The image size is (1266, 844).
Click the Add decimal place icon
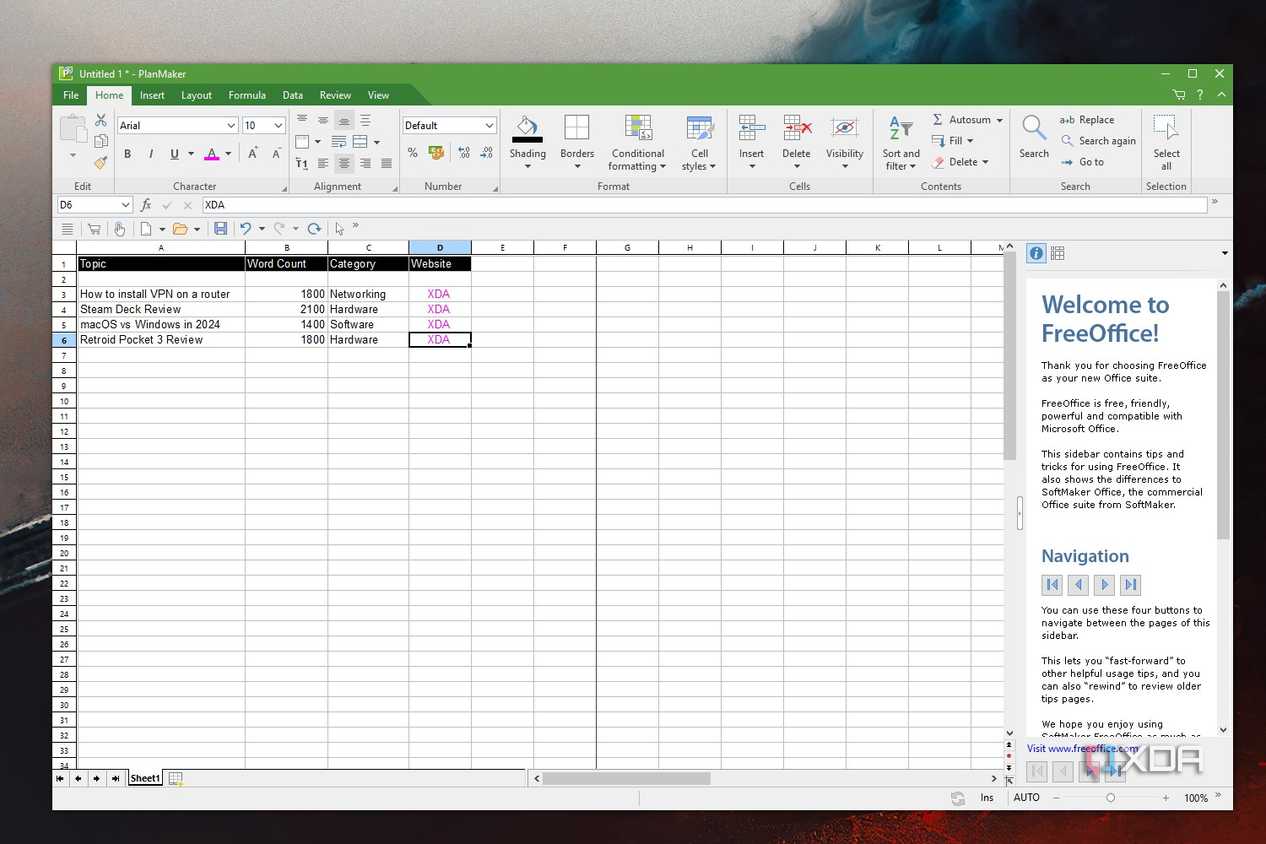coord(464,153)
